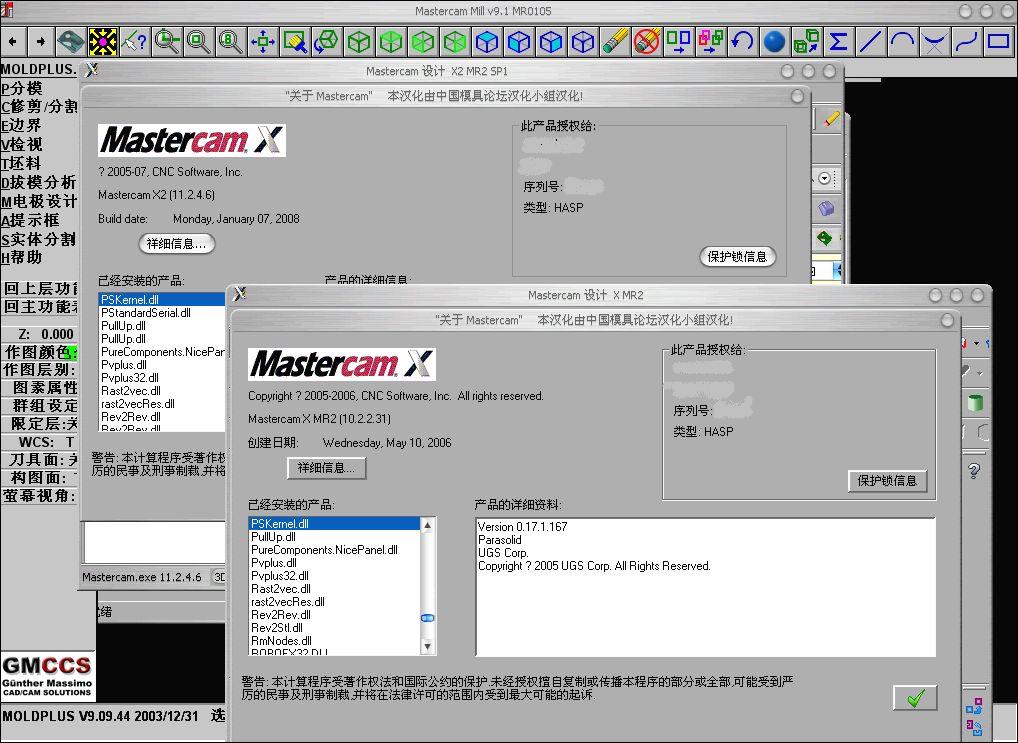This screenshot has height=743, width=1018.
Task: Click 详细信息 button in X MR2 about dialog
Action: (x=327, y=468)
